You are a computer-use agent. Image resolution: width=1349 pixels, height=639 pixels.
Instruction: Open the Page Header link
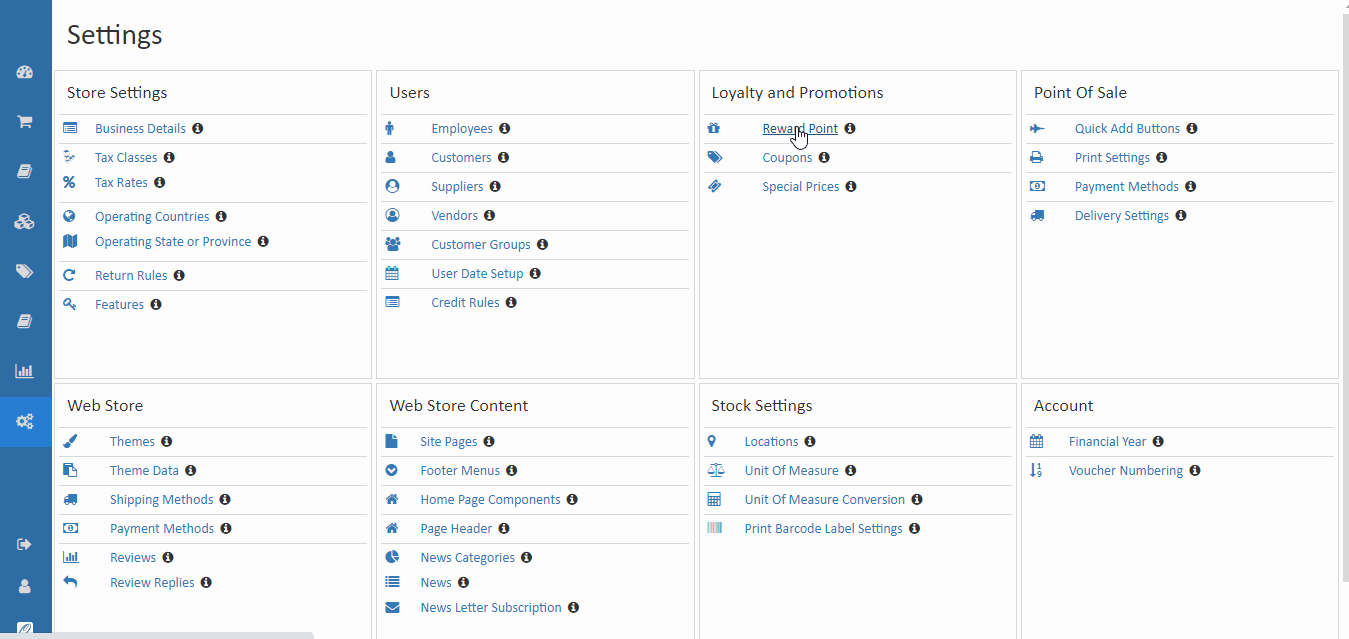(x=456, y=529)
